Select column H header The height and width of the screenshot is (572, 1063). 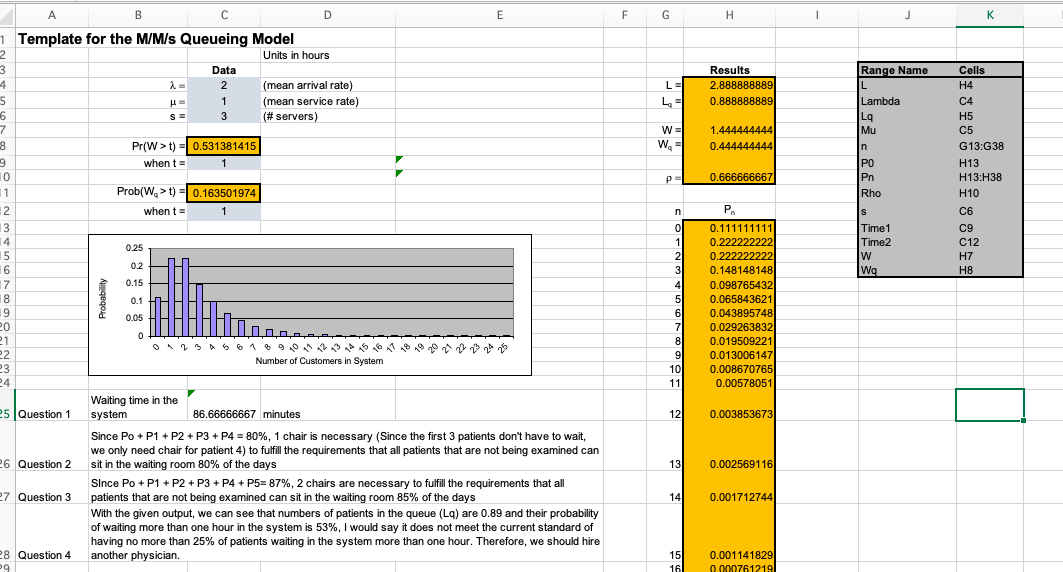click(729, 15)
